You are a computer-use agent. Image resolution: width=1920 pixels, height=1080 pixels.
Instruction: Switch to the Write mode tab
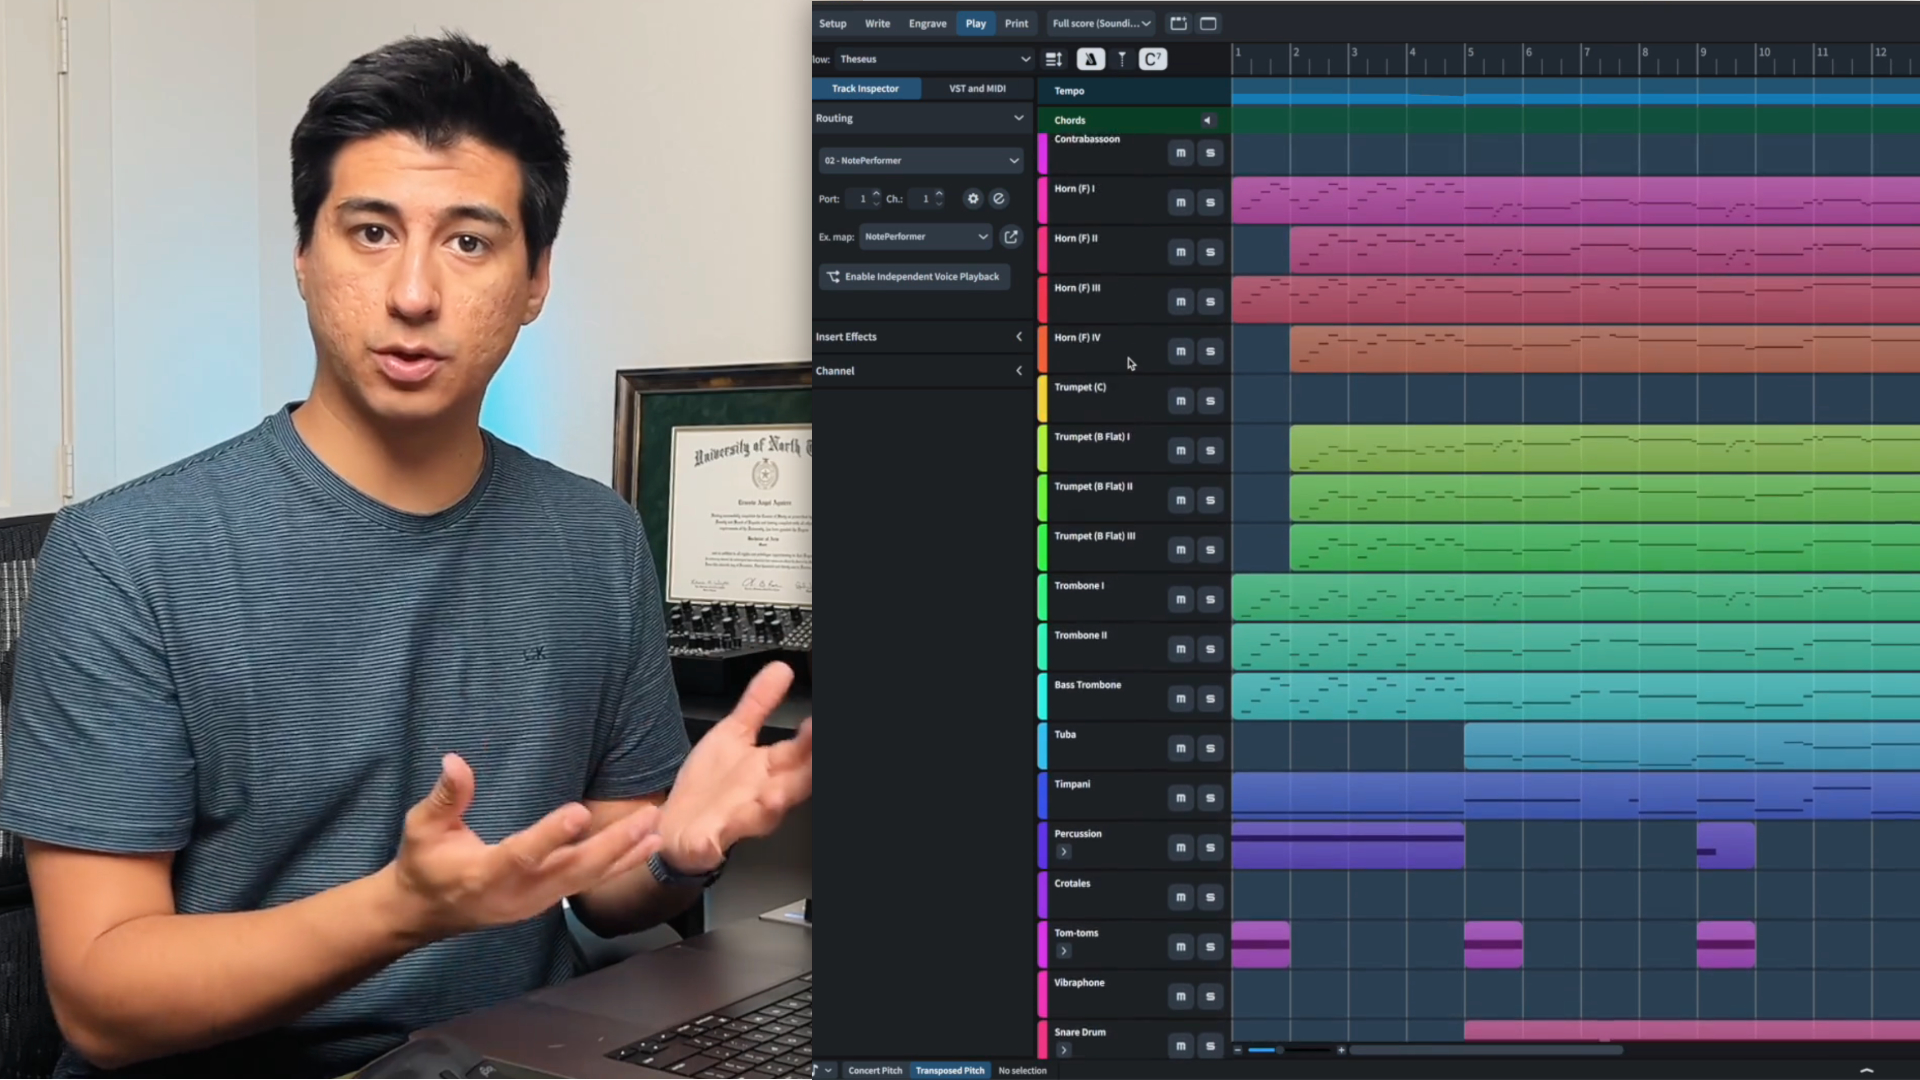tap(877, 23)
